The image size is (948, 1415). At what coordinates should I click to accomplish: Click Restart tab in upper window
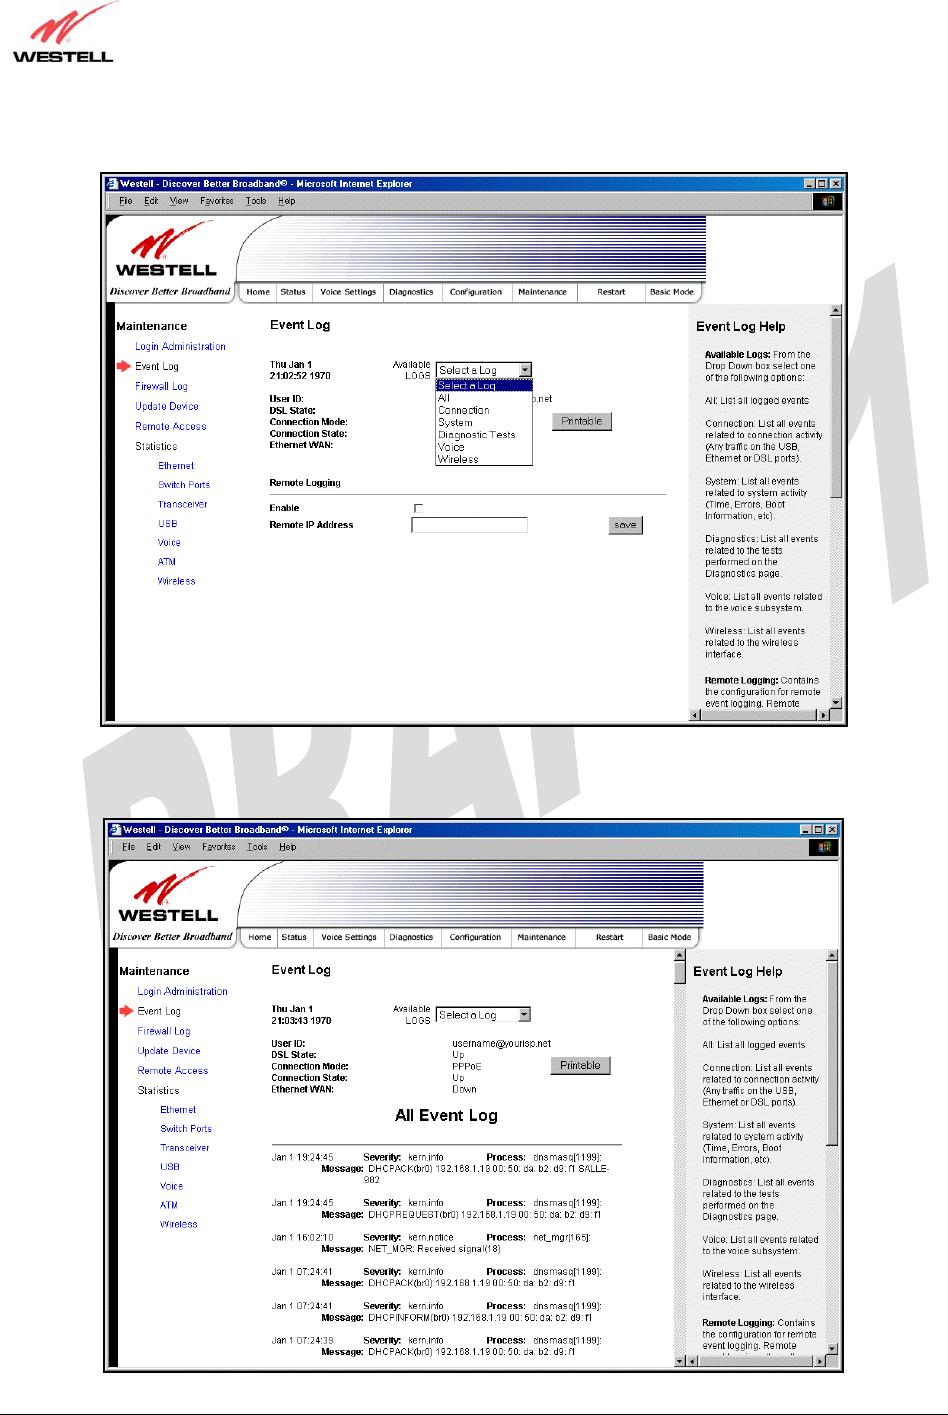click(x=611, y=292)
